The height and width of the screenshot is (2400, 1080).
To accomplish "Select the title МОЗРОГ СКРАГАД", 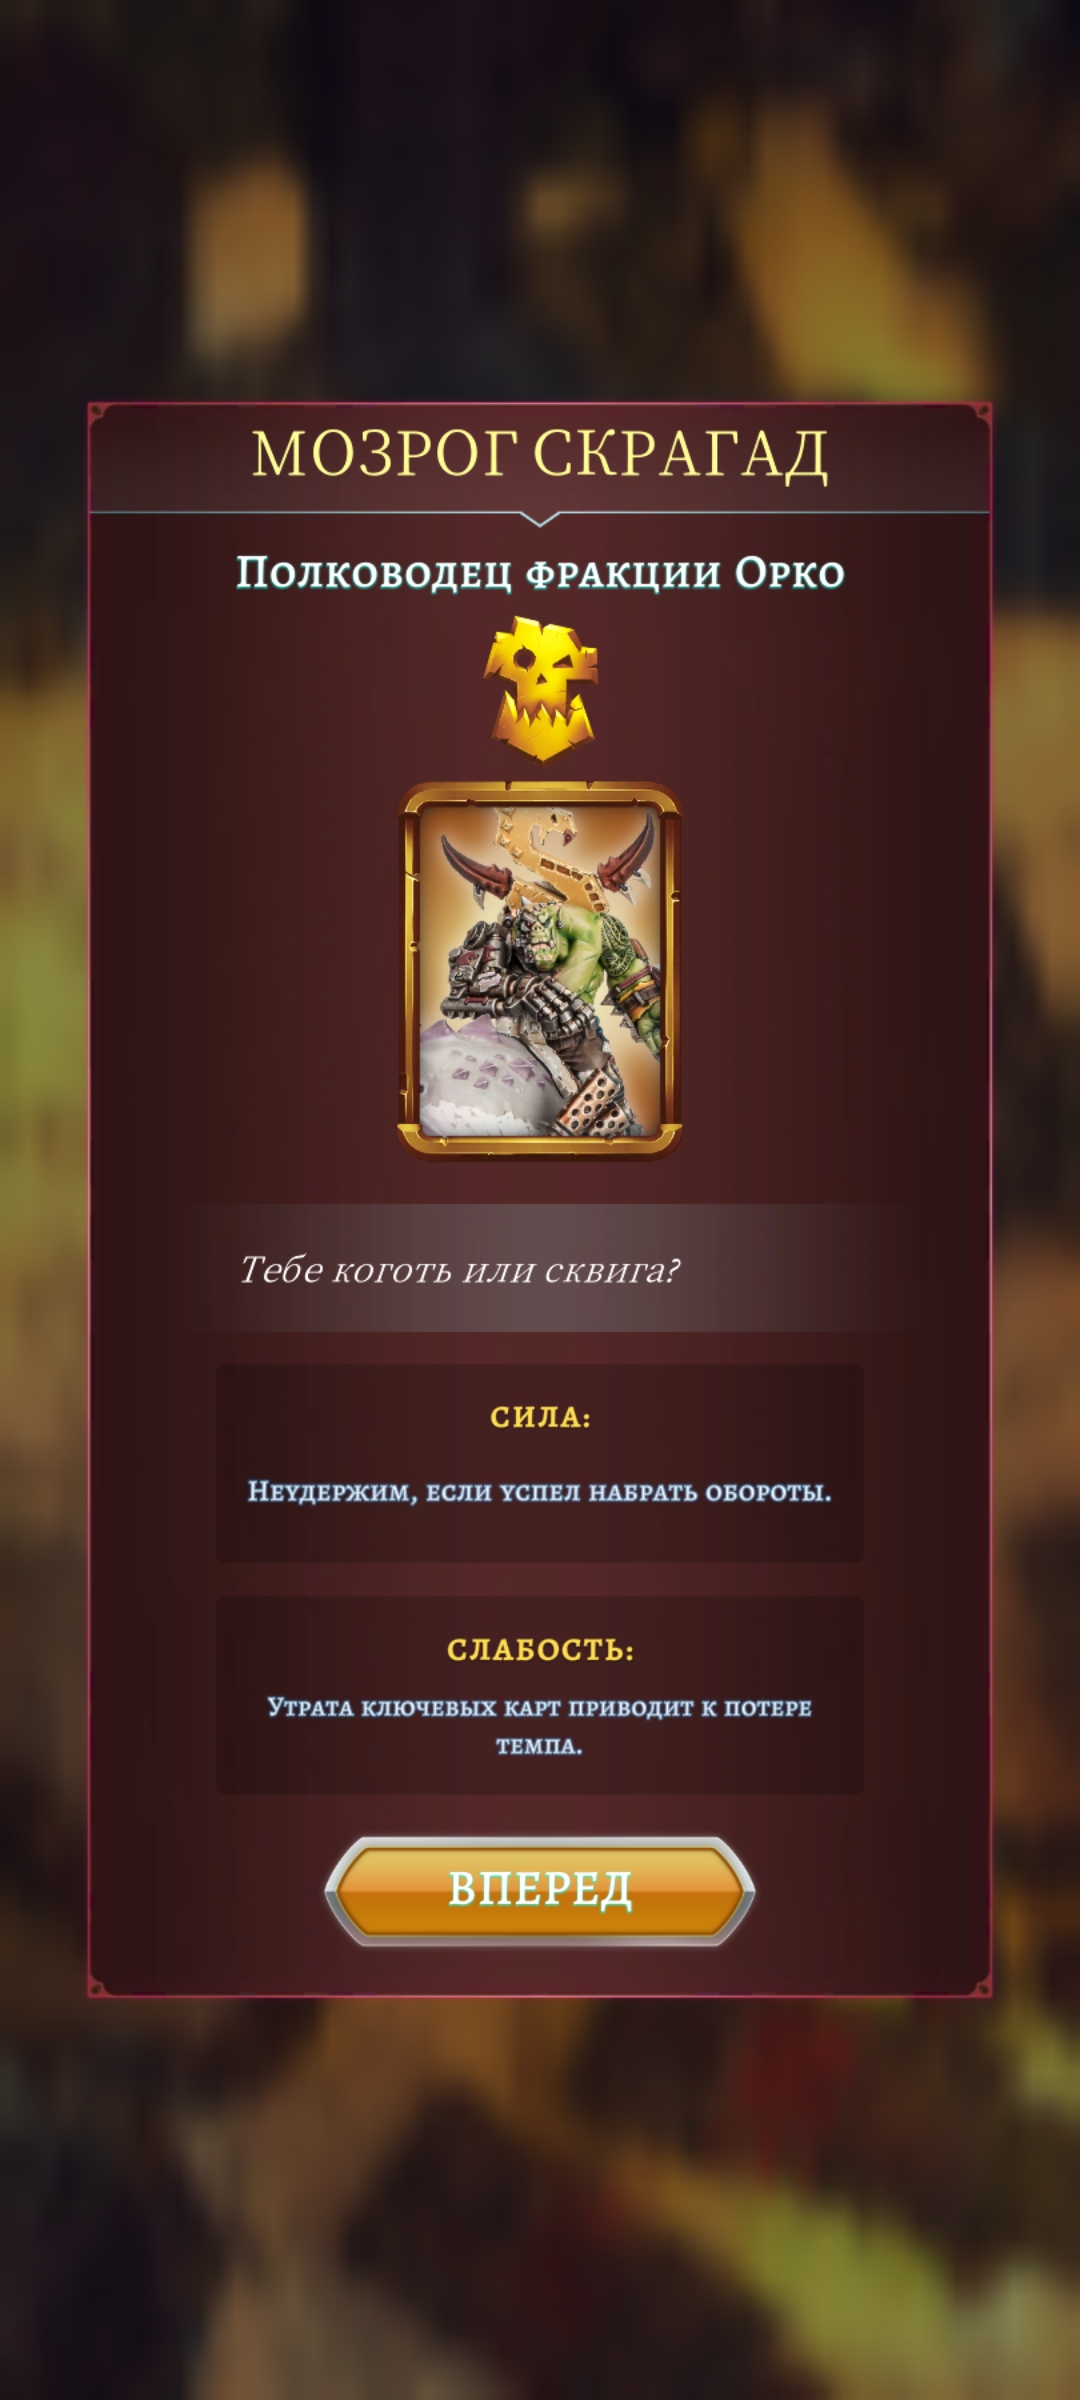I will tap(540, 453).
